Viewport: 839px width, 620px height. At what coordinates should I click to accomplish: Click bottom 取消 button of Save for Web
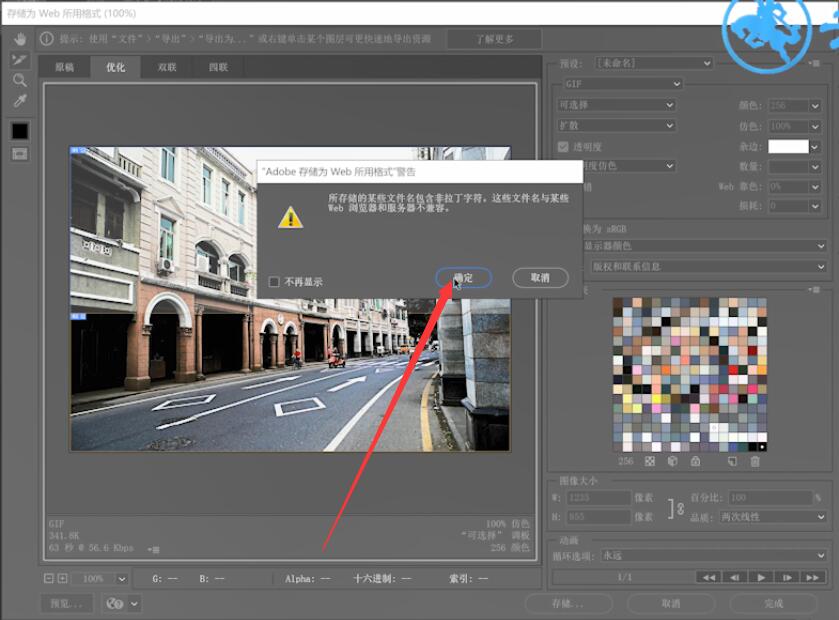tap(670, 603)
